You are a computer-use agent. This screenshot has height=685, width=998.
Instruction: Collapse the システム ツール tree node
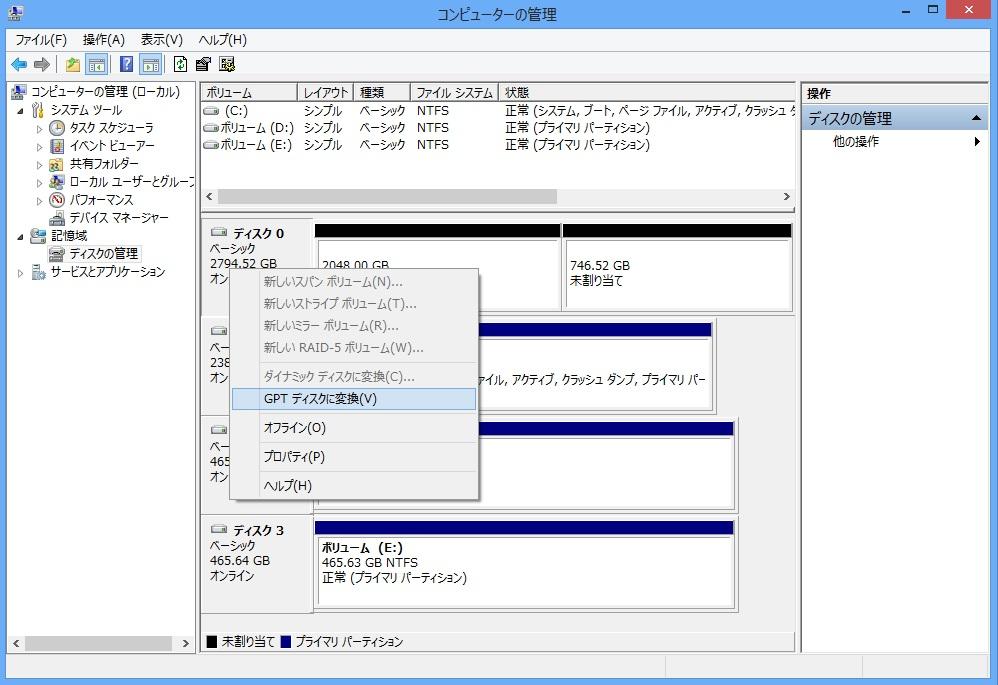[x=21, y=110]
